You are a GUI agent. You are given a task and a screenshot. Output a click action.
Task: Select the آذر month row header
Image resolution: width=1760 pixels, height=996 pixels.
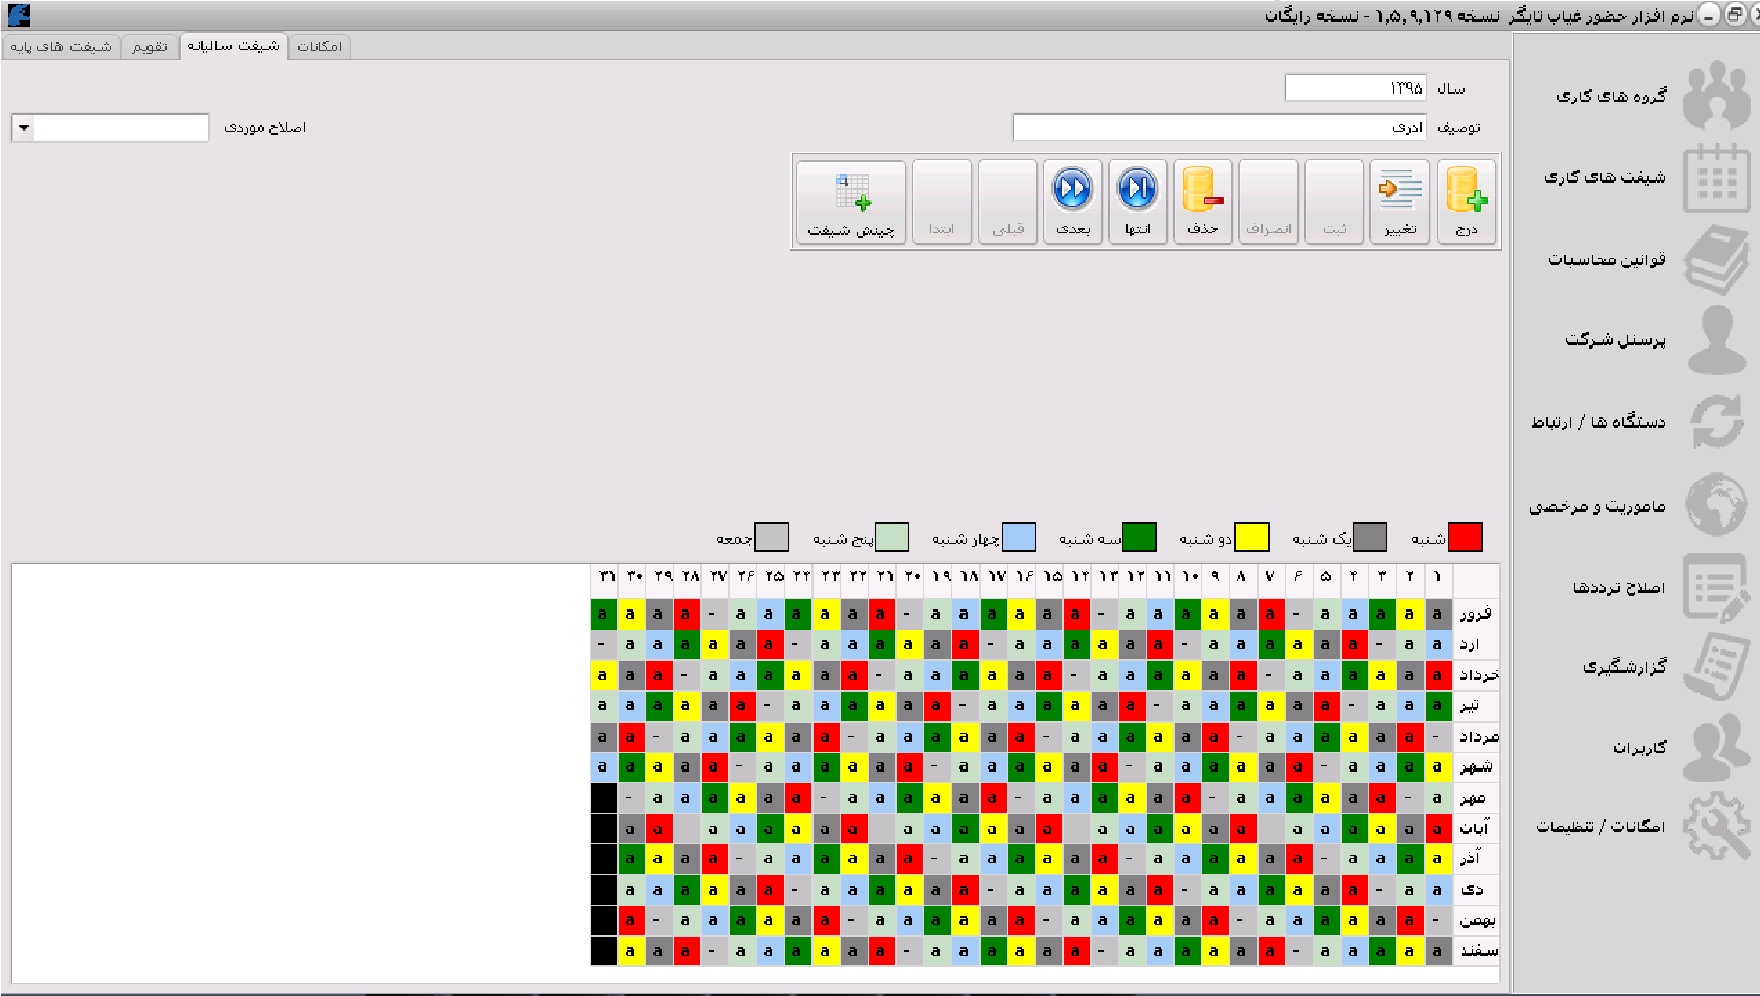(x=1476, y=859)
